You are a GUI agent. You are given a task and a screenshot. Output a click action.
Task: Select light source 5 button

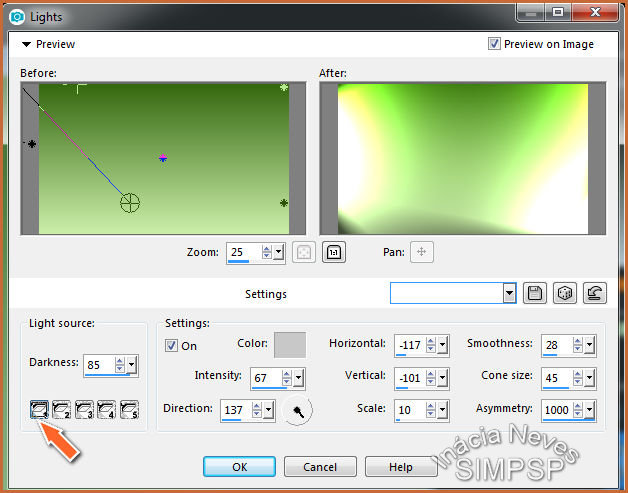pos(128,408)
